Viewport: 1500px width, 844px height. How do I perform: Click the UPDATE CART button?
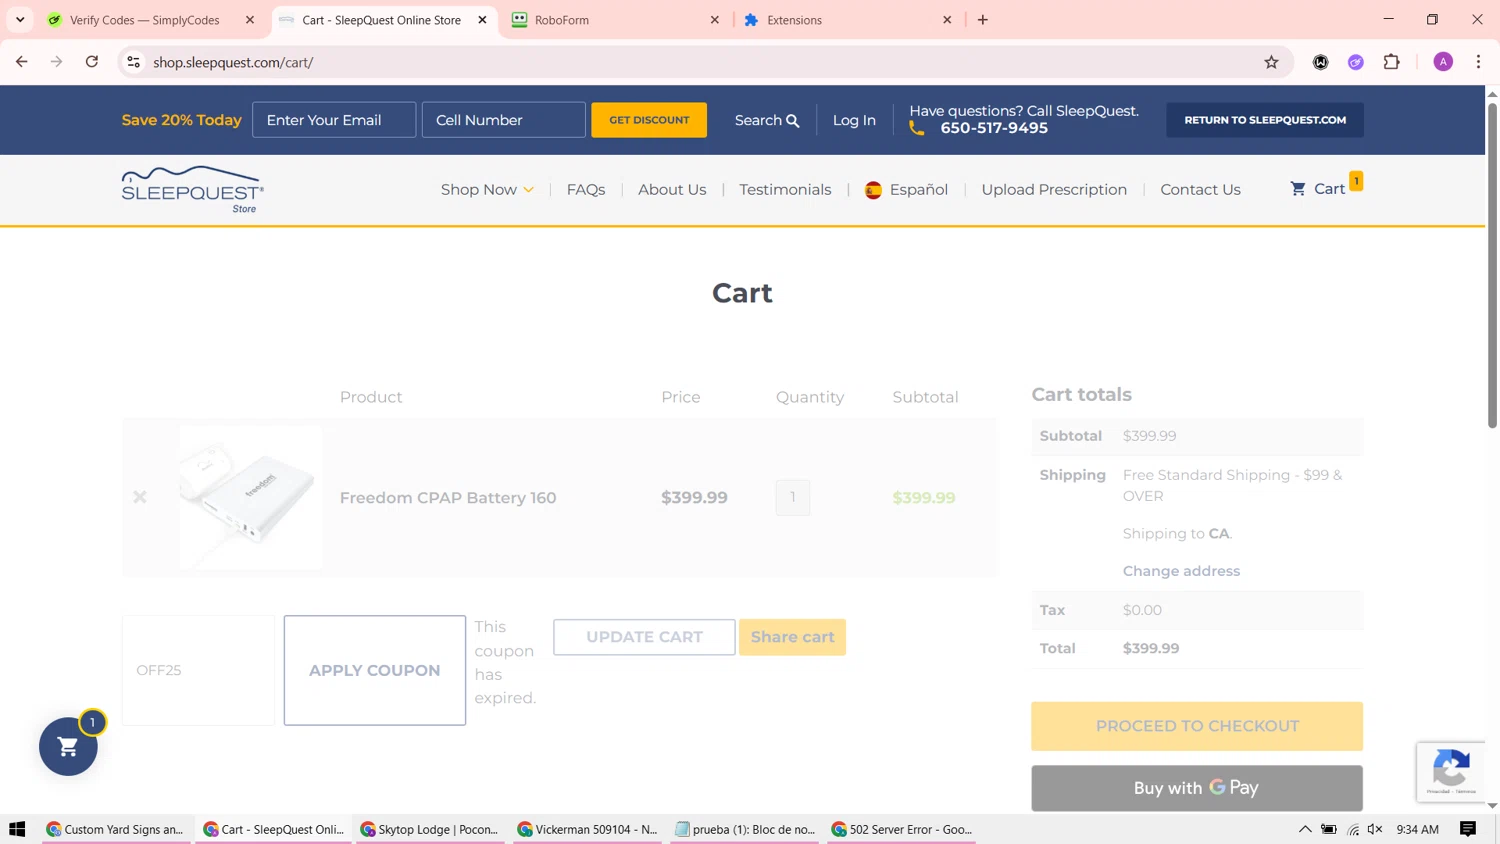pos(644,637)
